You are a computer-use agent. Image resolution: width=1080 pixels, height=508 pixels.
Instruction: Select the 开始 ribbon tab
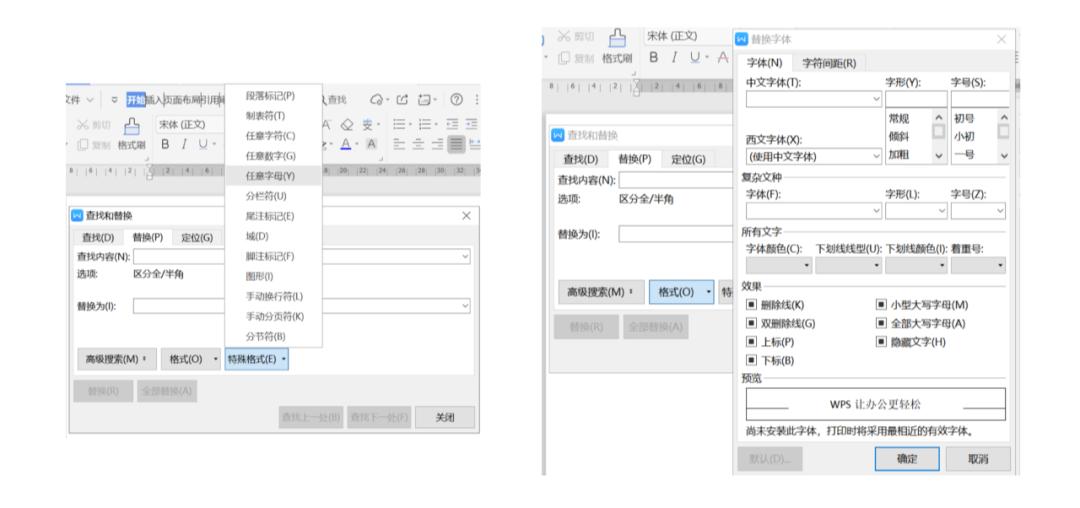[136, 100]
